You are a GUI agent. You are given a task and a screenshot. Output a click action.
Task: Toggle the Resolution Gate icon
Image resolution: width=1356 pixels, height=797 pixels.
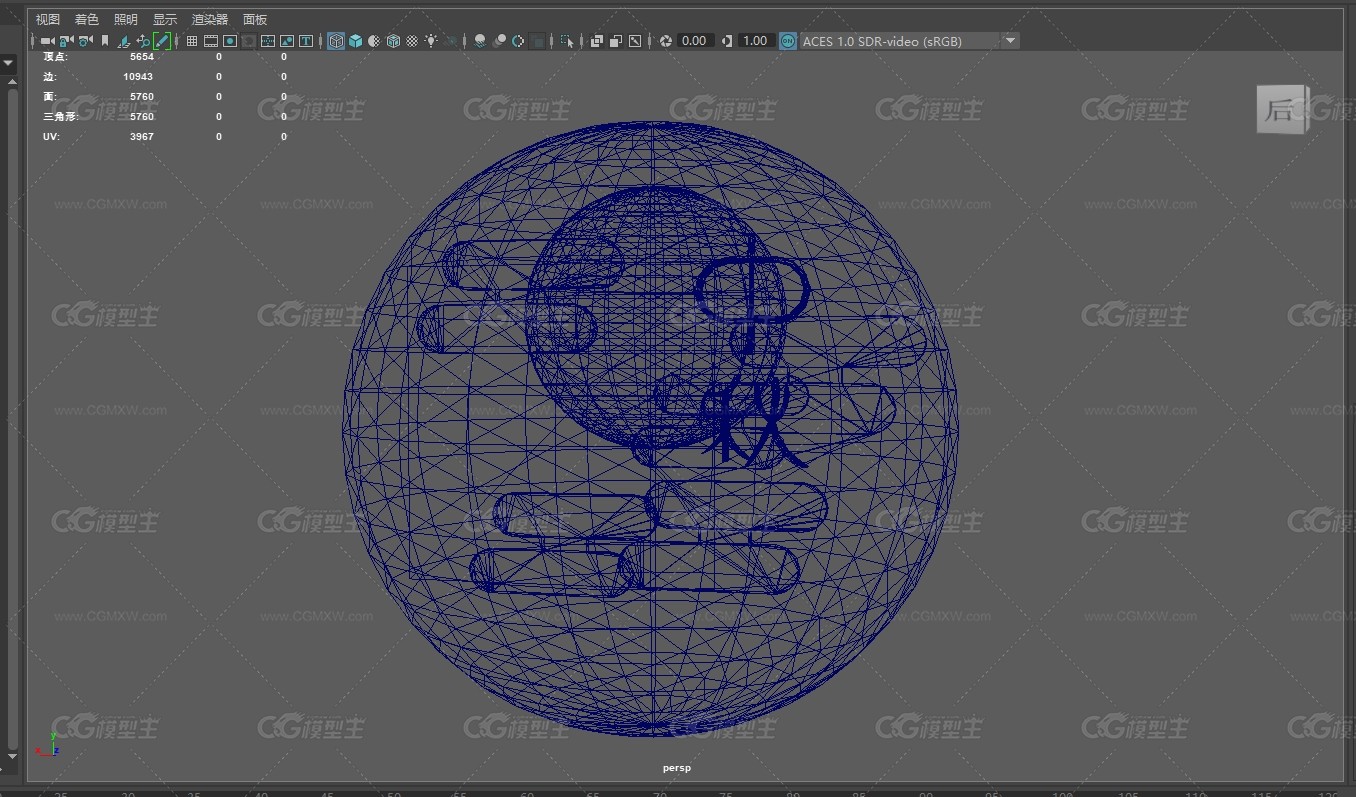(230, 41)
